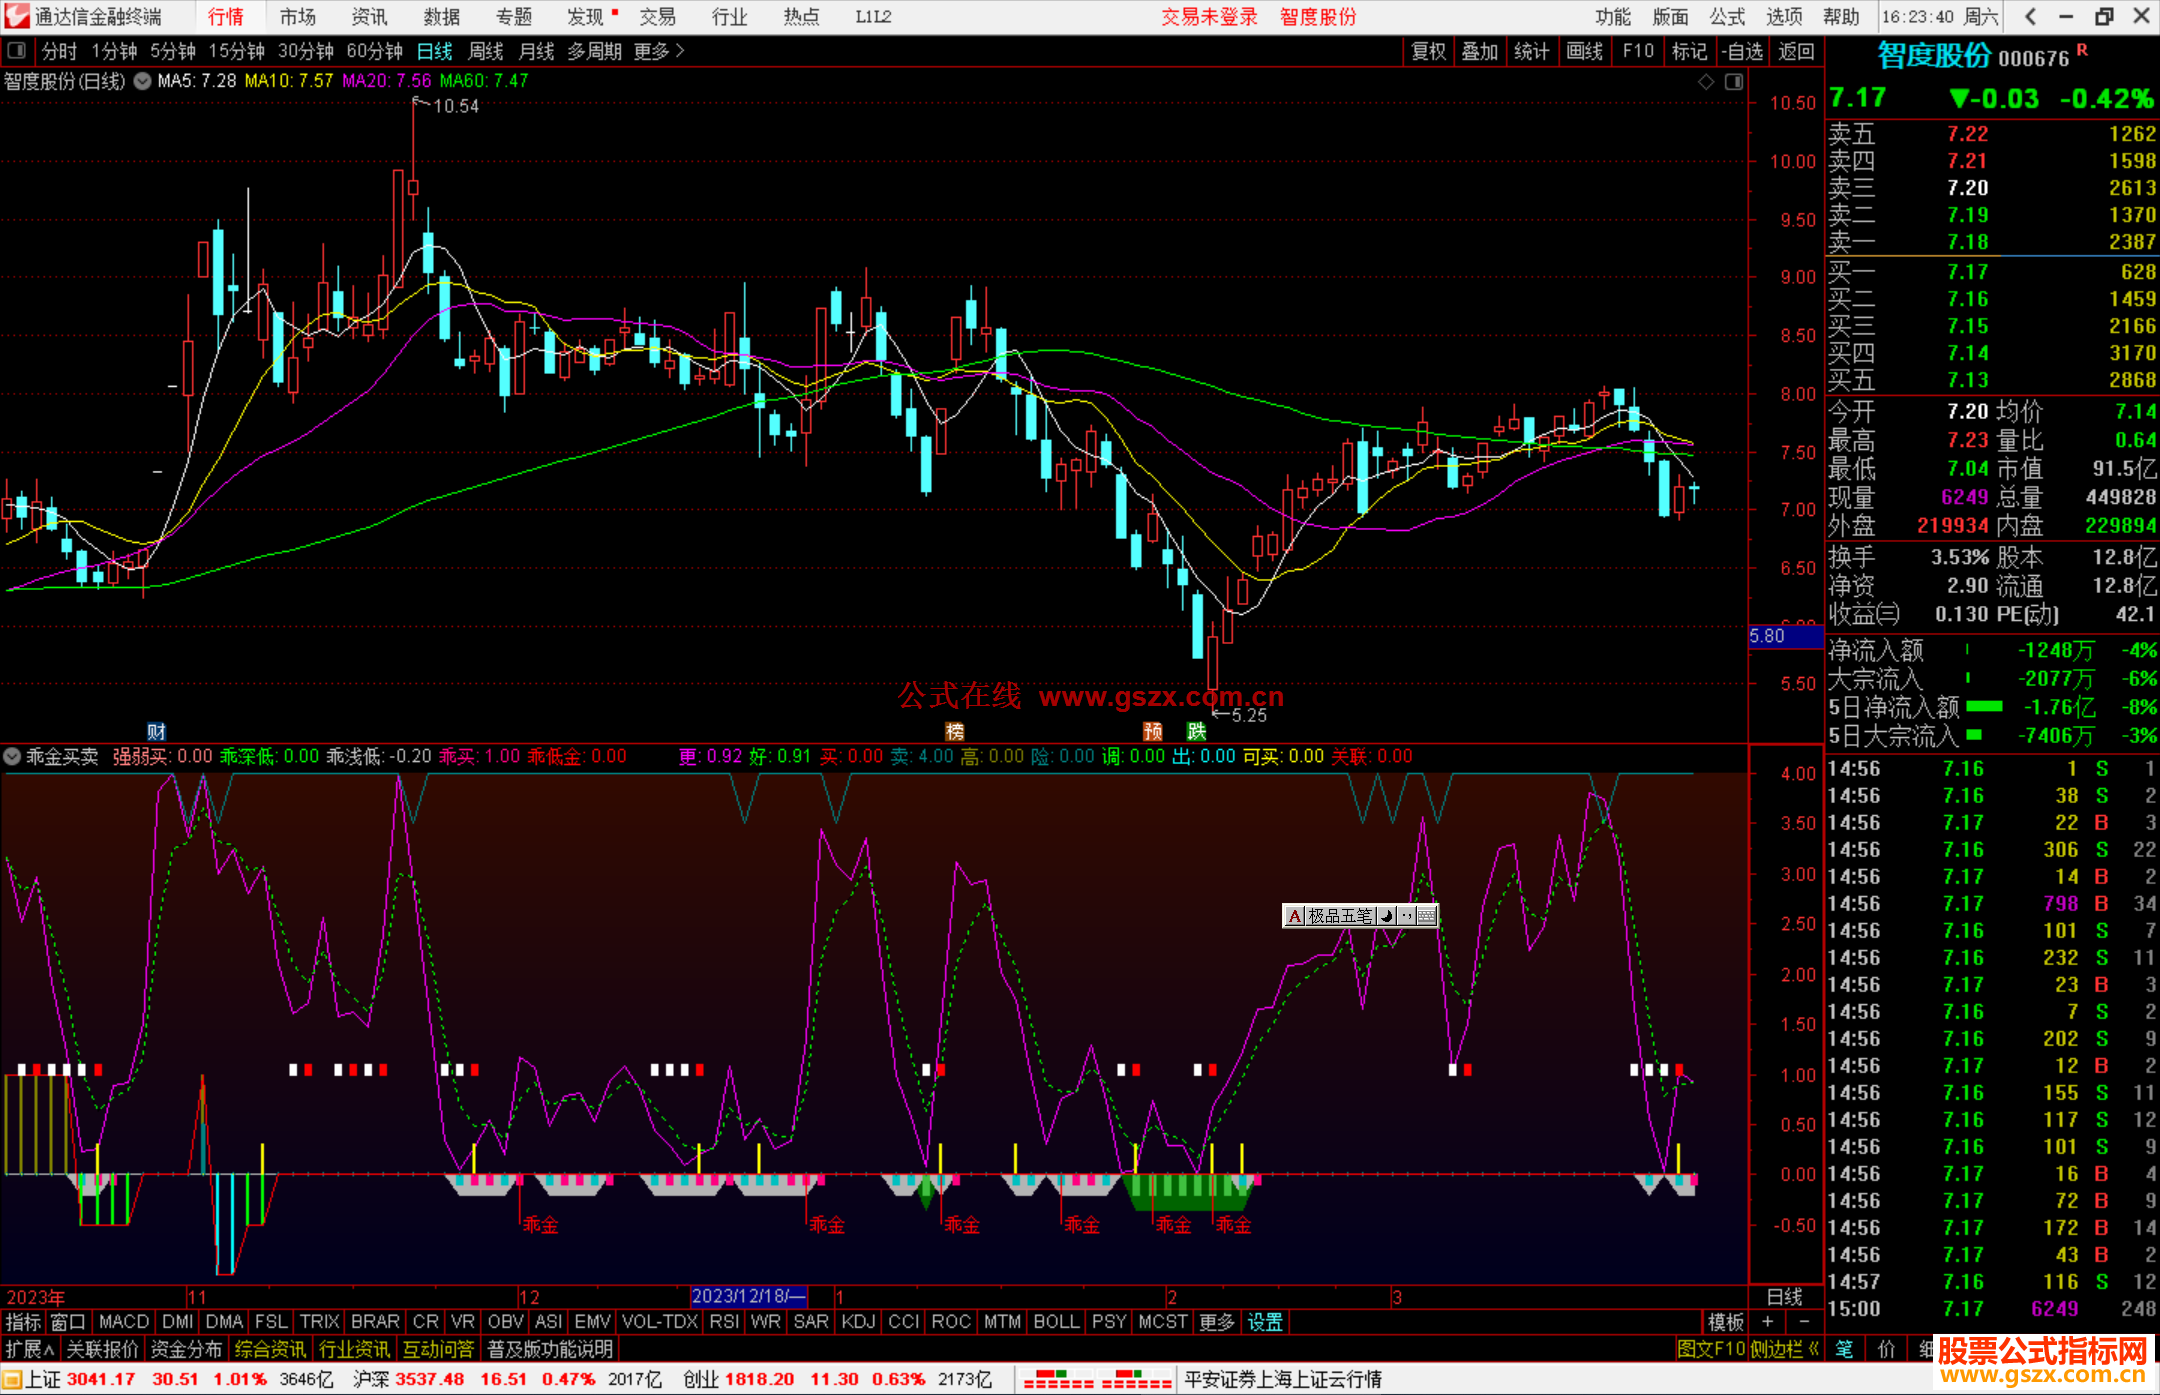
Task: Open the 扩展 expander at bottom left
Action: point(29,1349)
